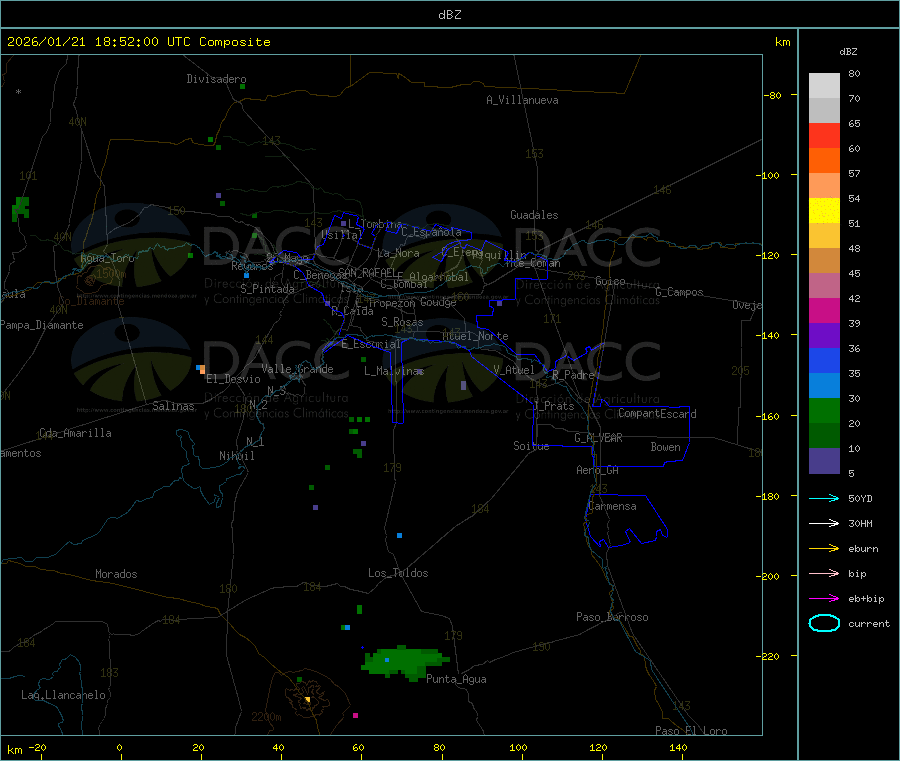Click the 'Carmensa' map label
This screenshot has width=900, height=761.
point(612,506)
